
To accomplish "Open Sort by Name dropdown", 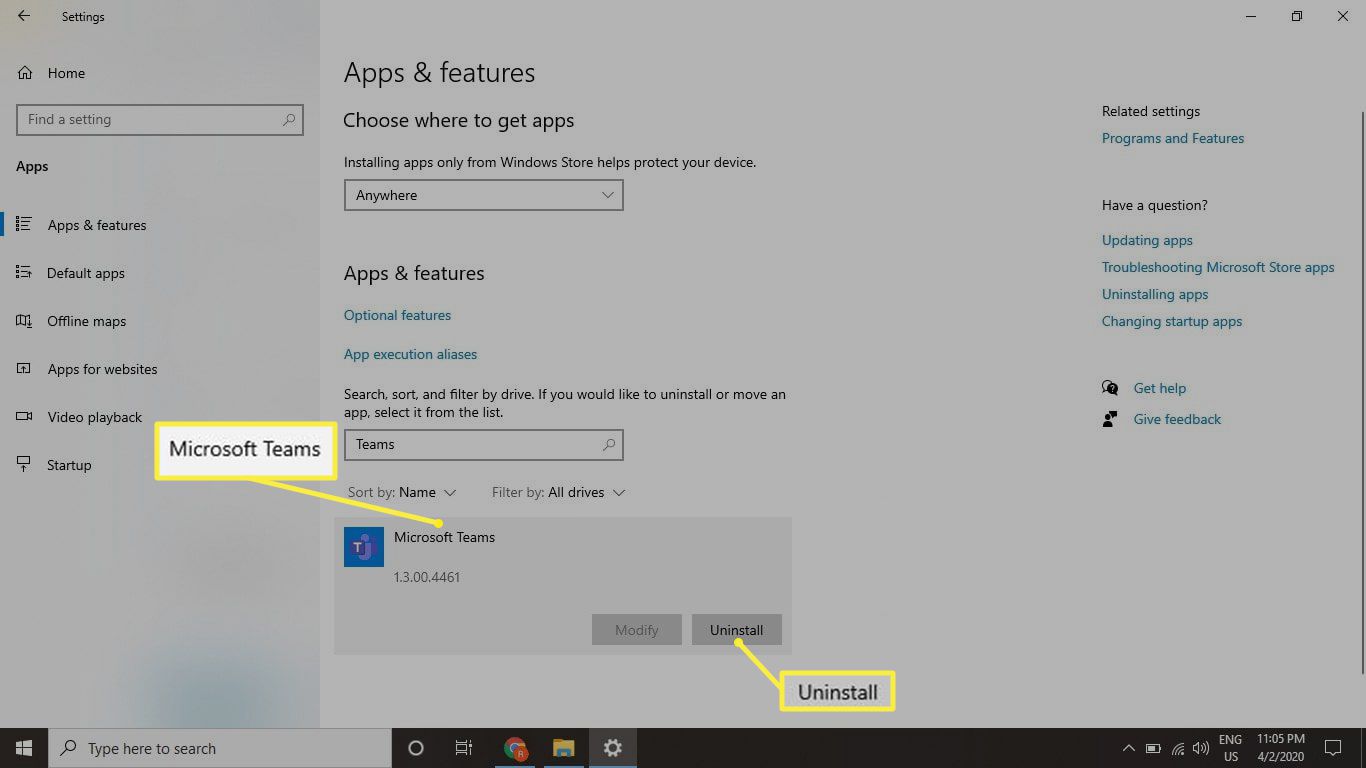I will [402, 492].
